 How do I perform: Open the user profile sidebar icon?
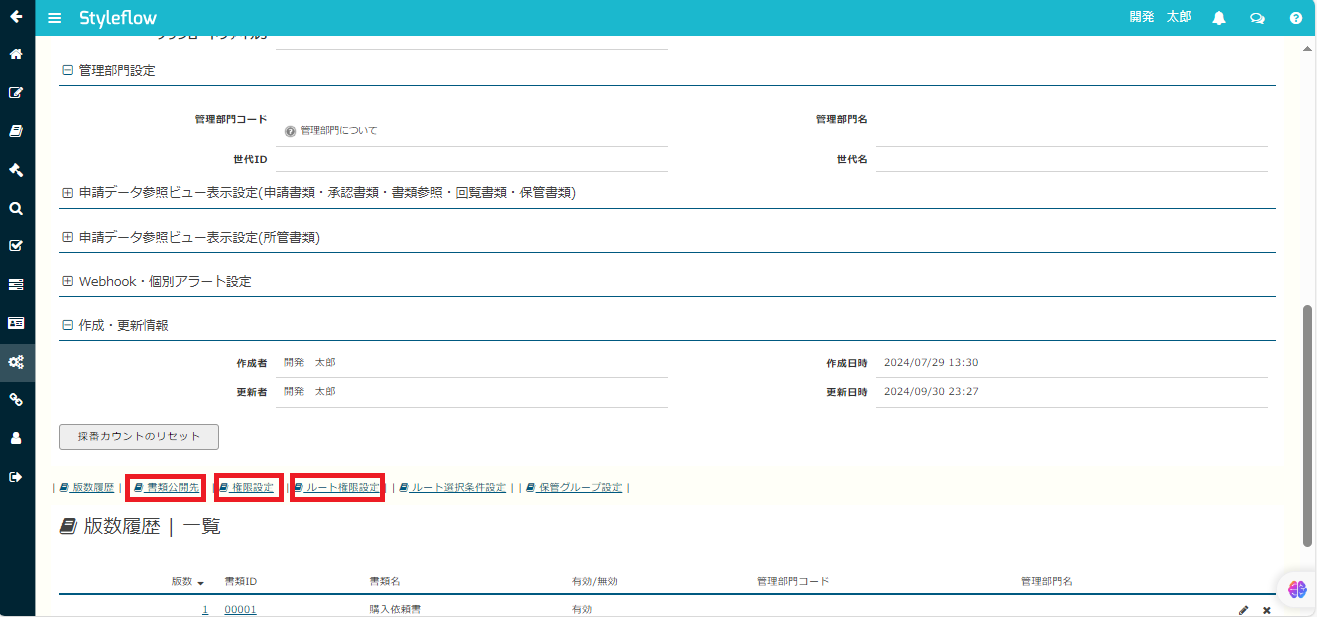point(16,438)
